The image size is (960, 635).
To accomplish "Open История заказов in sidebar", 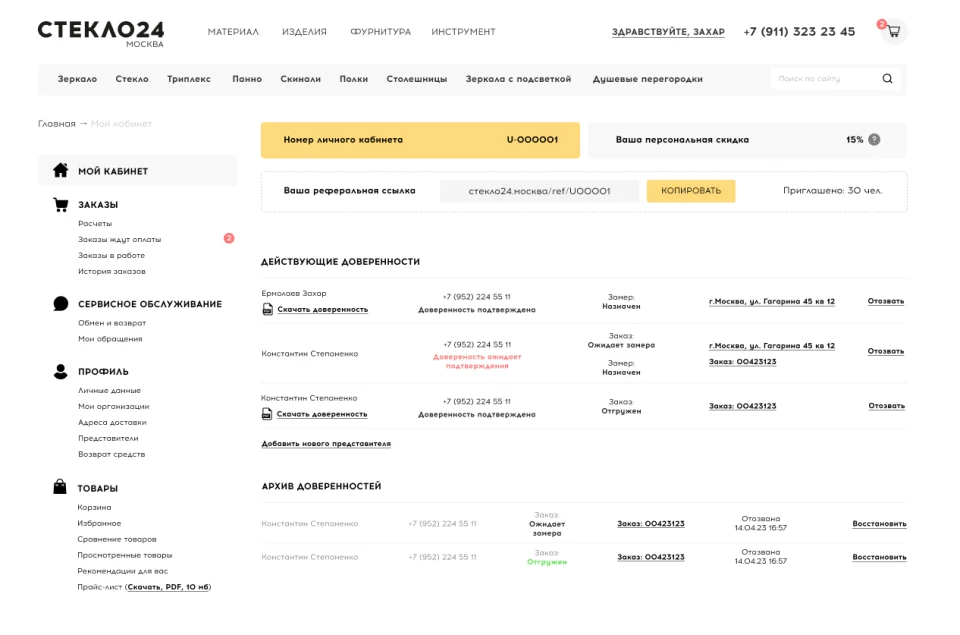I will click(111, 271).
